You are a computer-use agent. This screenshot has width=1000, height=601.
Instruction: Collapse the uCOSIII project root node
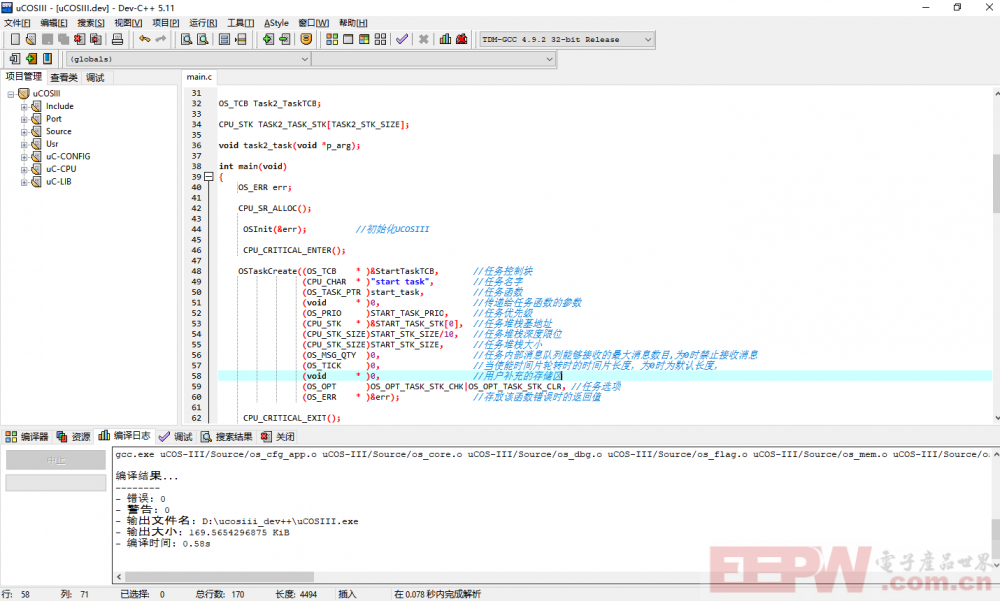point(11,94)
